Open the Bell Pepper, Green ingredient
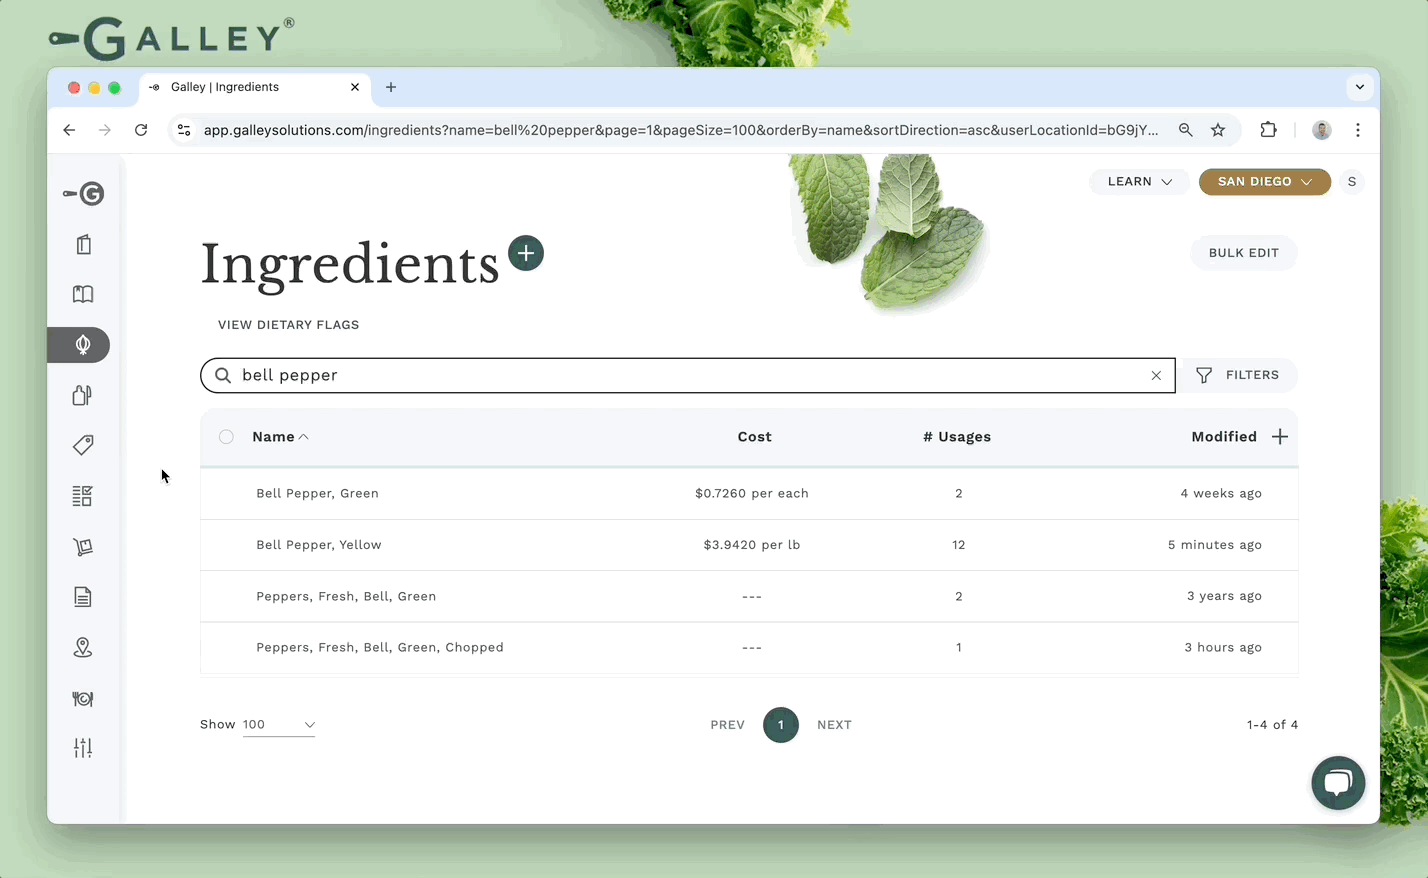The image size is (1428, 878). [x=317, y=494]
